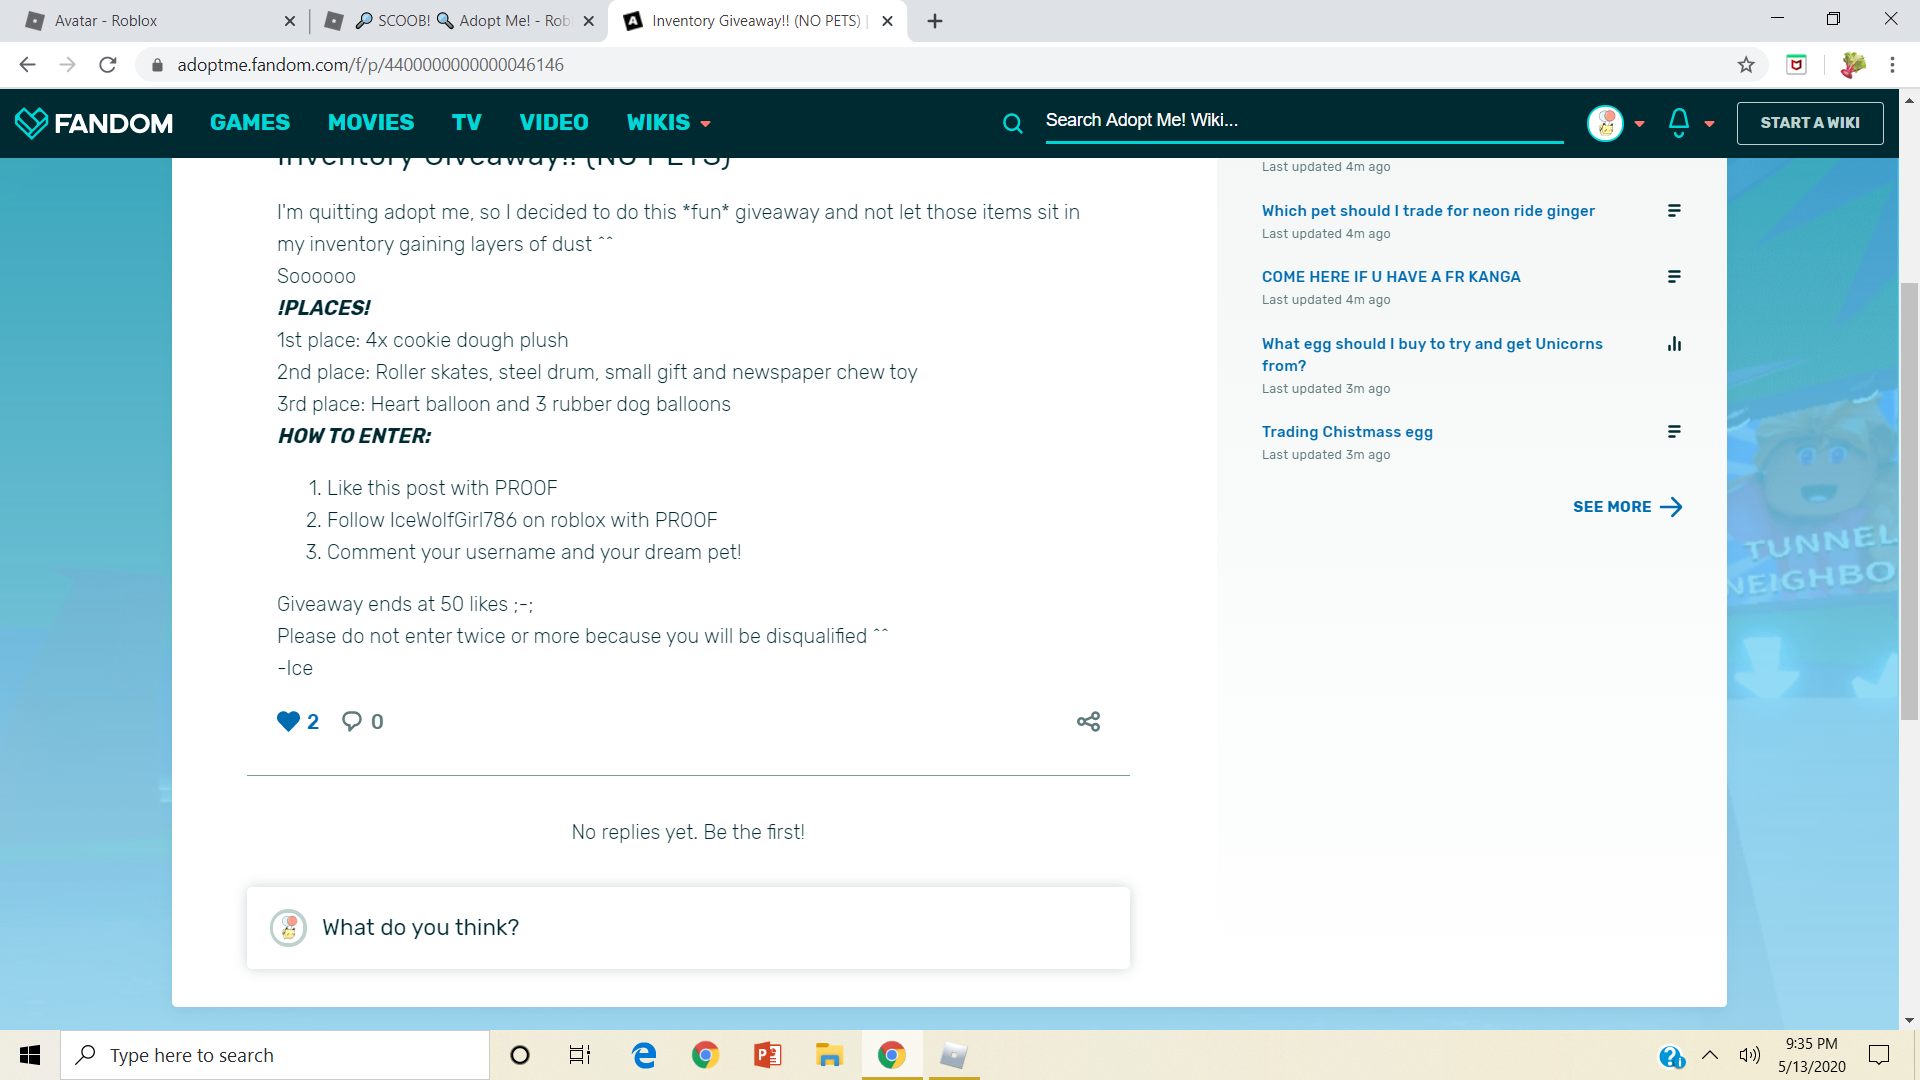Open the GAMES menu item
This screenshot has width=1920, height=1080.
pyautogui.click(x=250, y=123)
